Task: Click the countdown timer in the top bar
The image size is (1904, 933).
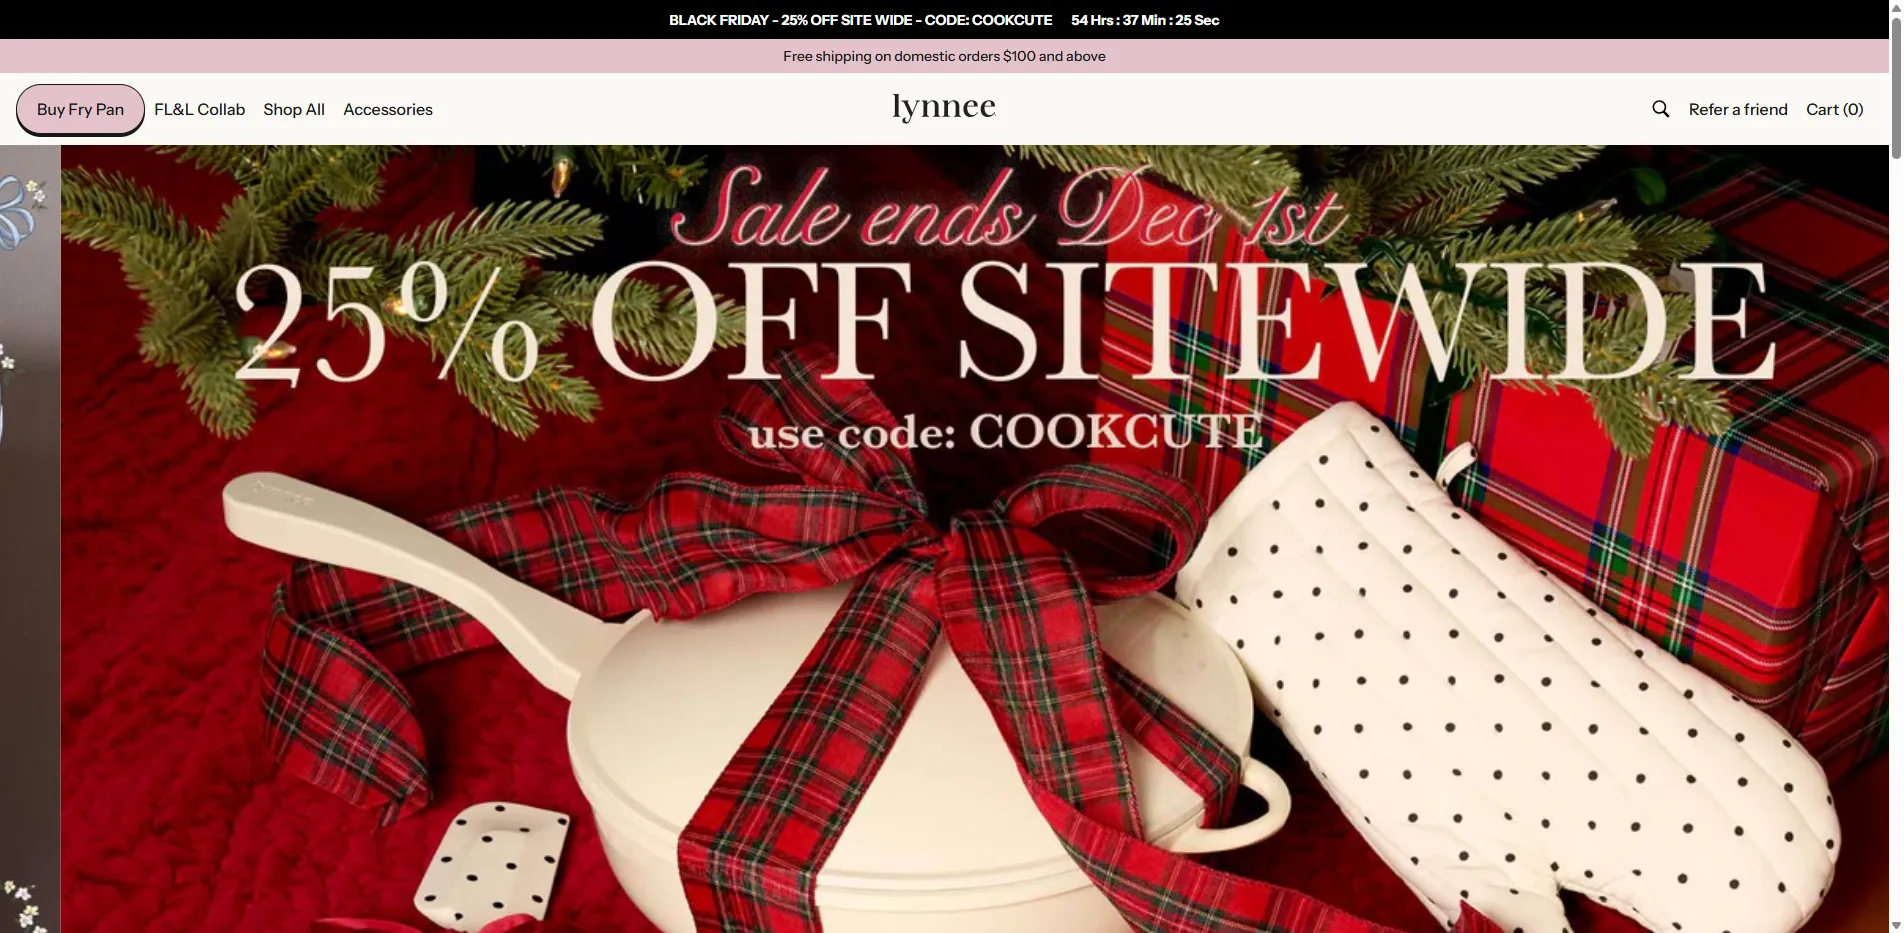Action: tap(1145, 20)
